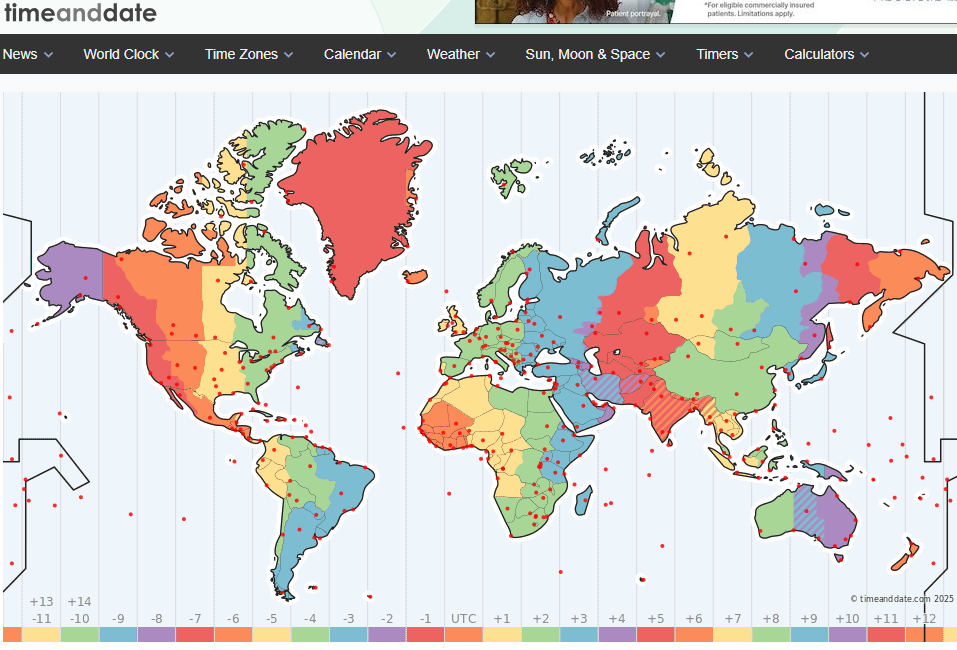Expand the chevron next to Calculators
This screenshot has width=957, height=650.
pos(864,55)
